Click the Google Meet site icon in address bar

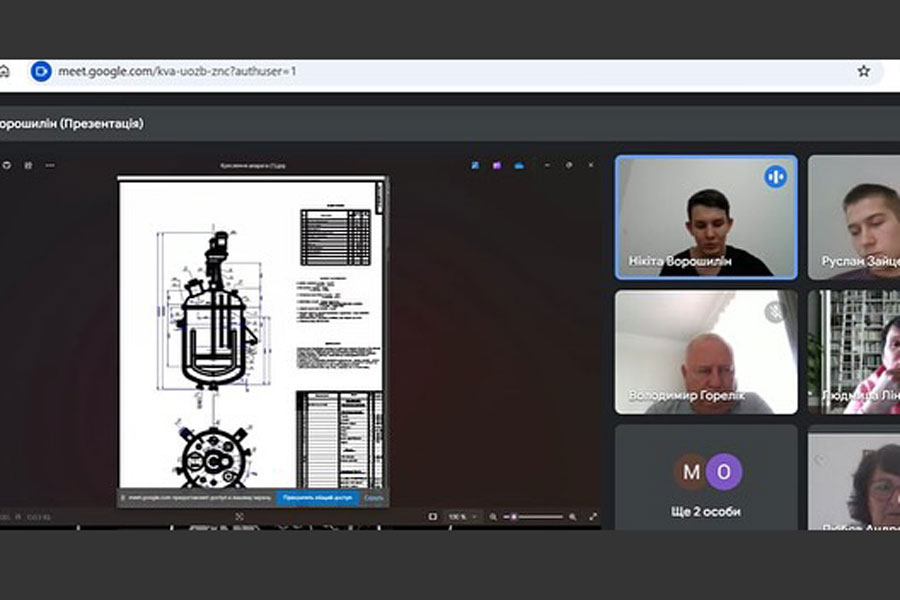tap(41, 71)
